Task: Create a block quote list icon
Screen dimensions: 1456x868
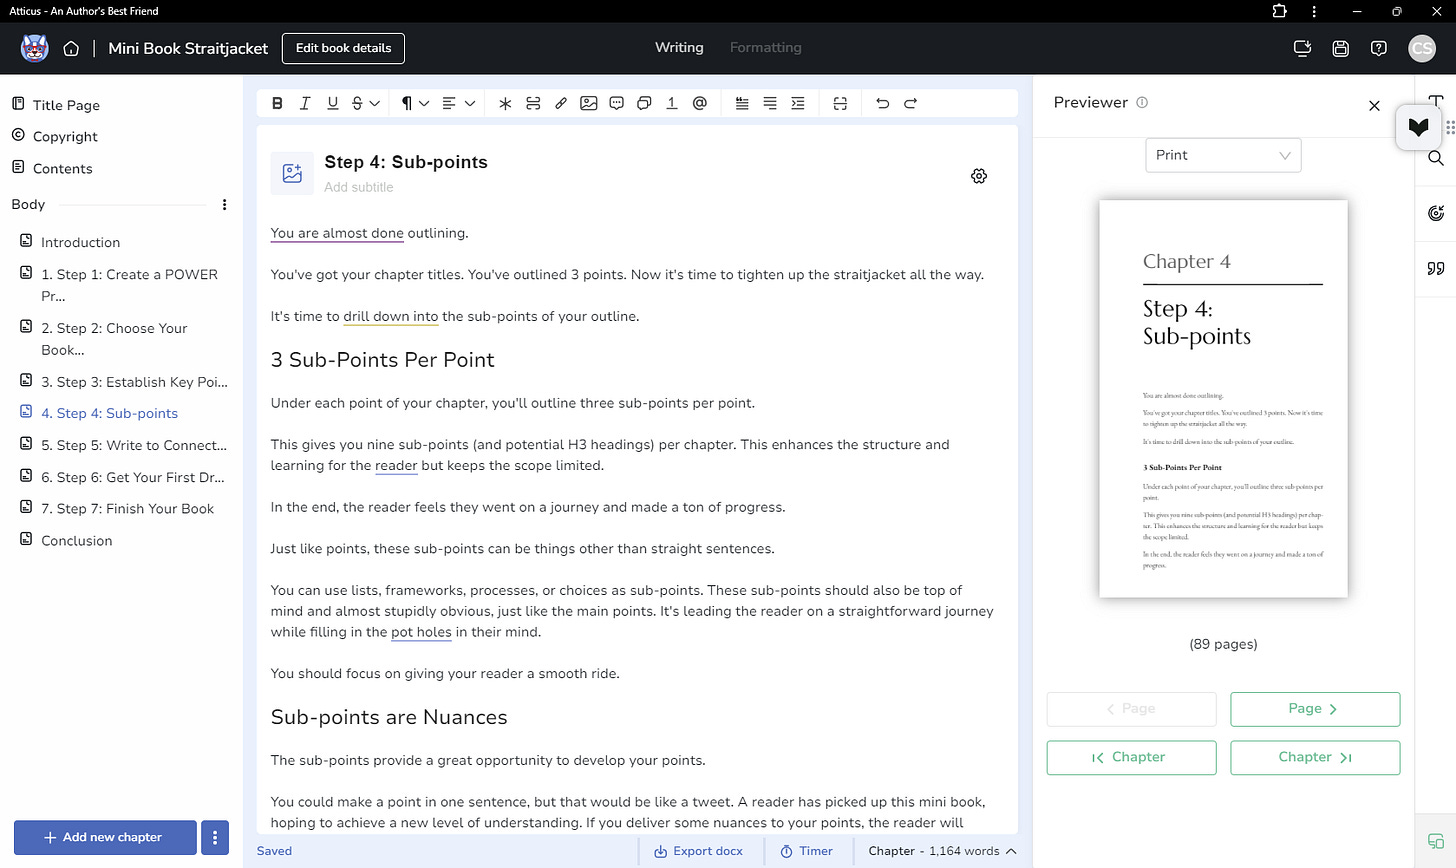Action: tap(742, 103)
